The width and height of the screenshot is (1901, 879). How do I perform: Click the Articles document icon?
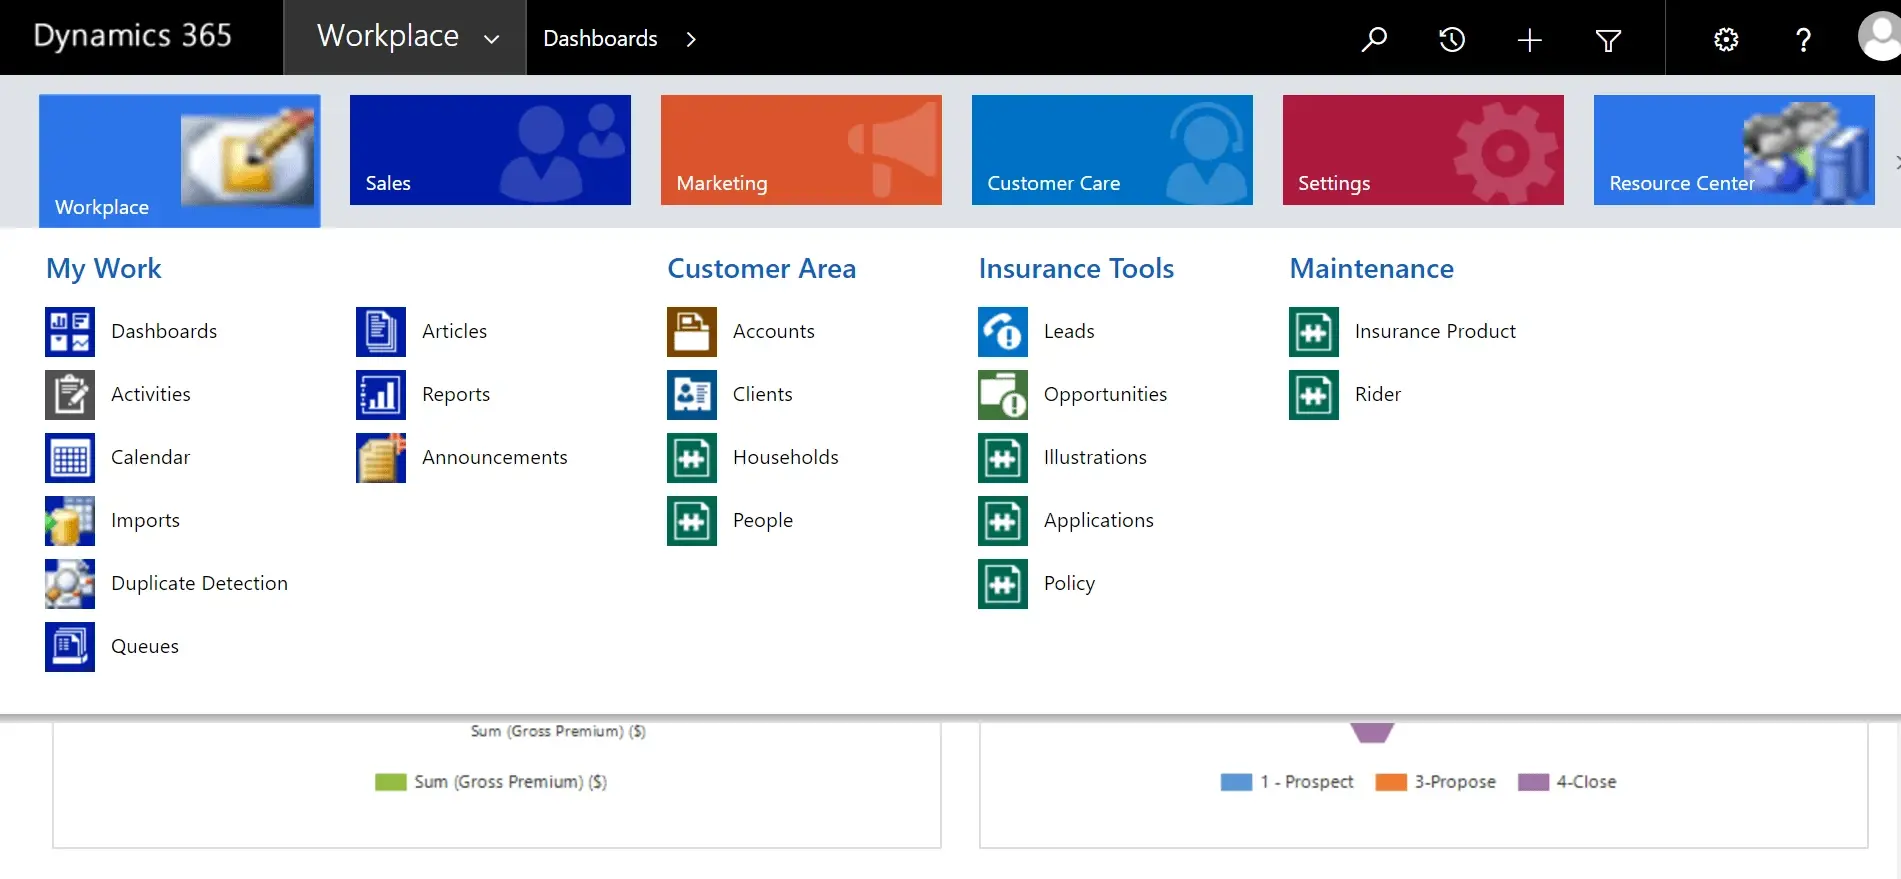(381, 332)
